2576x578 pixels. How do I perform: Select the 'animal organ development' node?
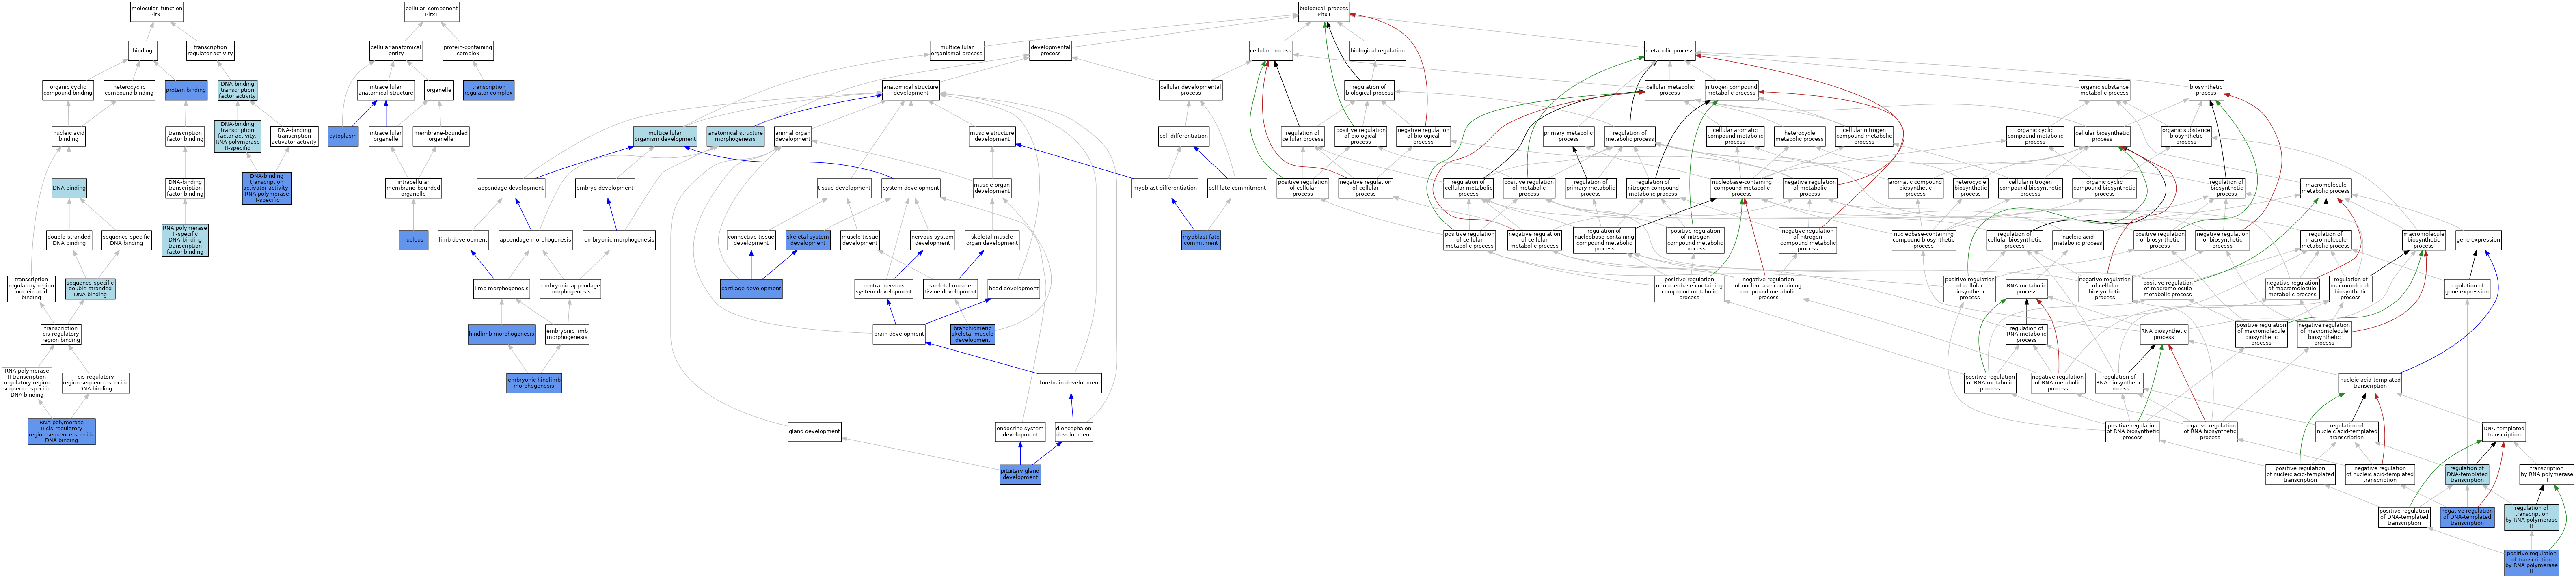click(793, 136)
